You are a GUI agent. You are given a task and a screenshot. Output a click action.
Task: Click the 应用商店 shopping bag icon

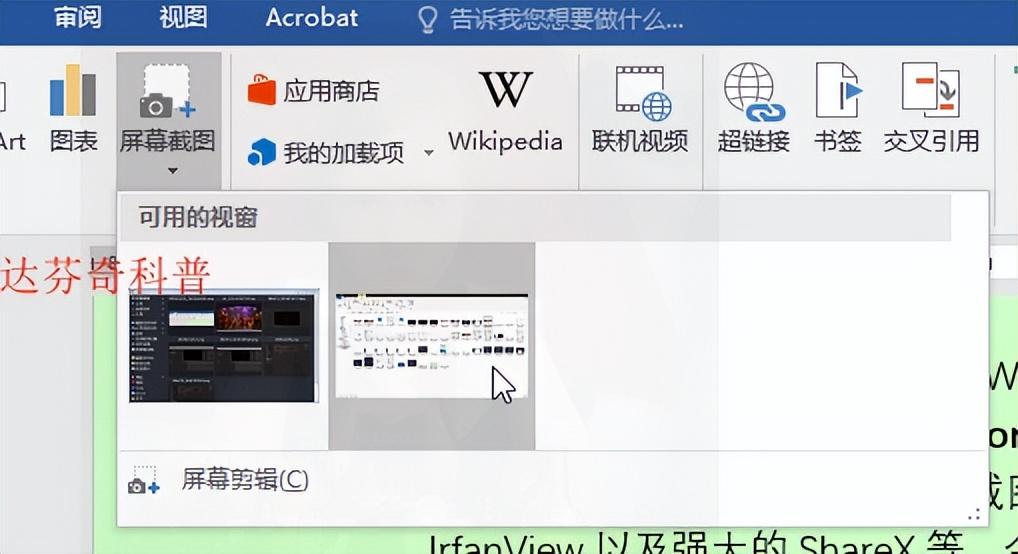tap(262, 90)
